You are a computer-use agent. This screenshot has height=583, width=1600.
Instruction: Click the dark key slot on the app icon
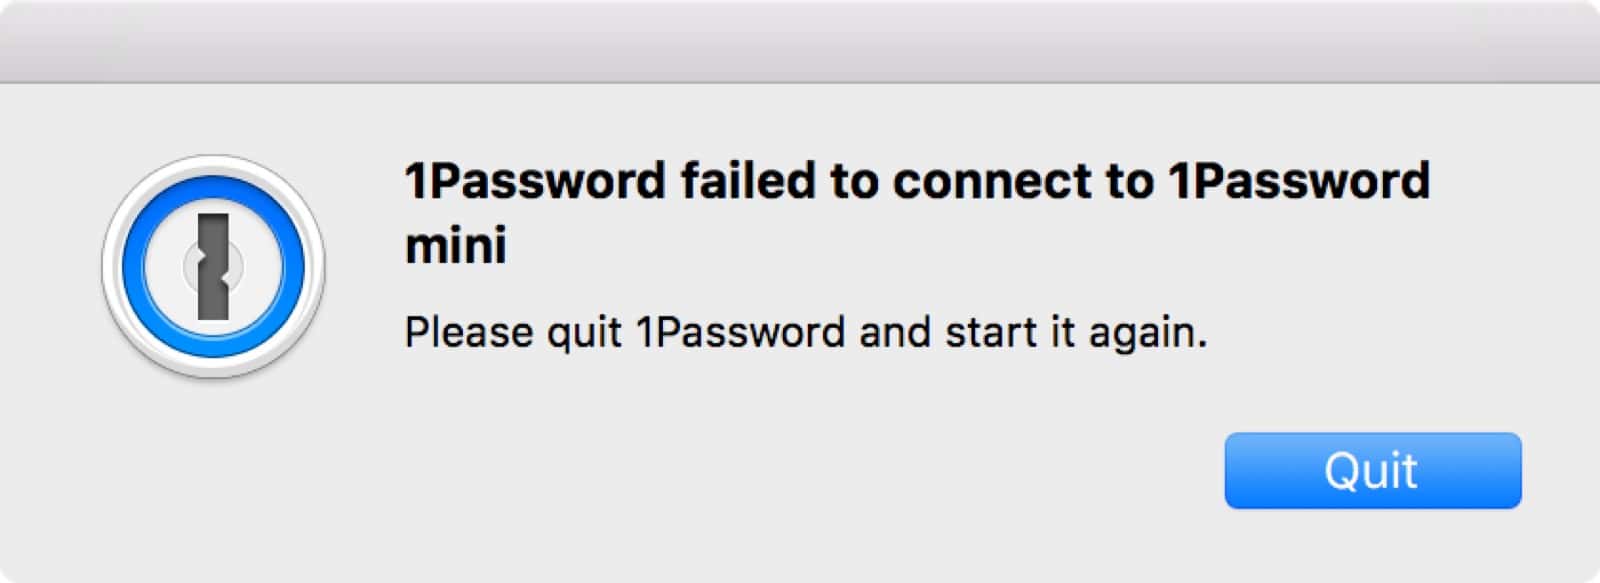(x=213, y=267)
